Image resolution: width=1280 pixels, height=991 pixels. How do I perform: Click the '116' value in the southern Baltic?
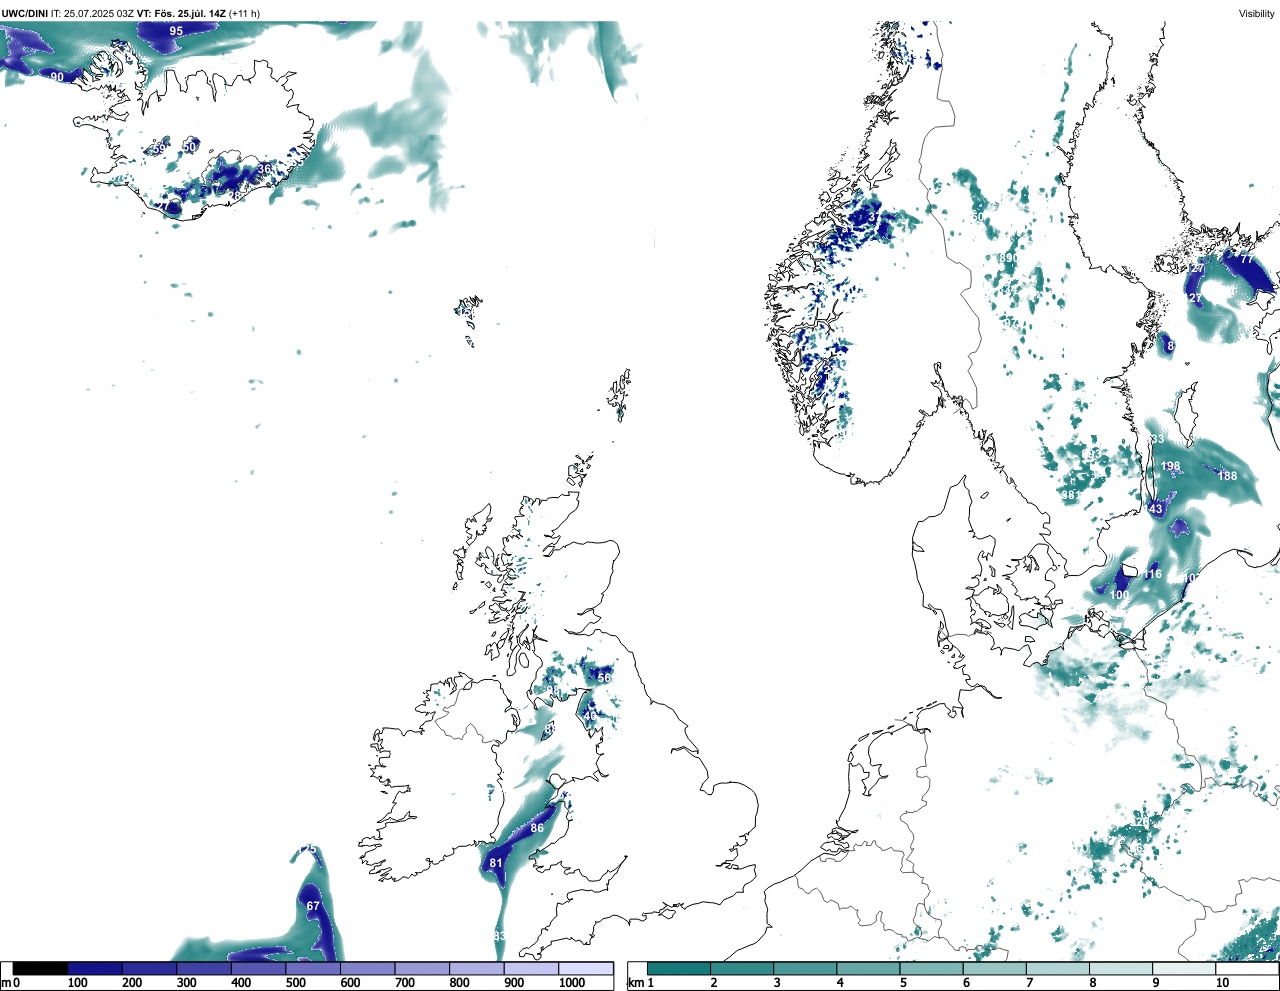pos(1153,574)
